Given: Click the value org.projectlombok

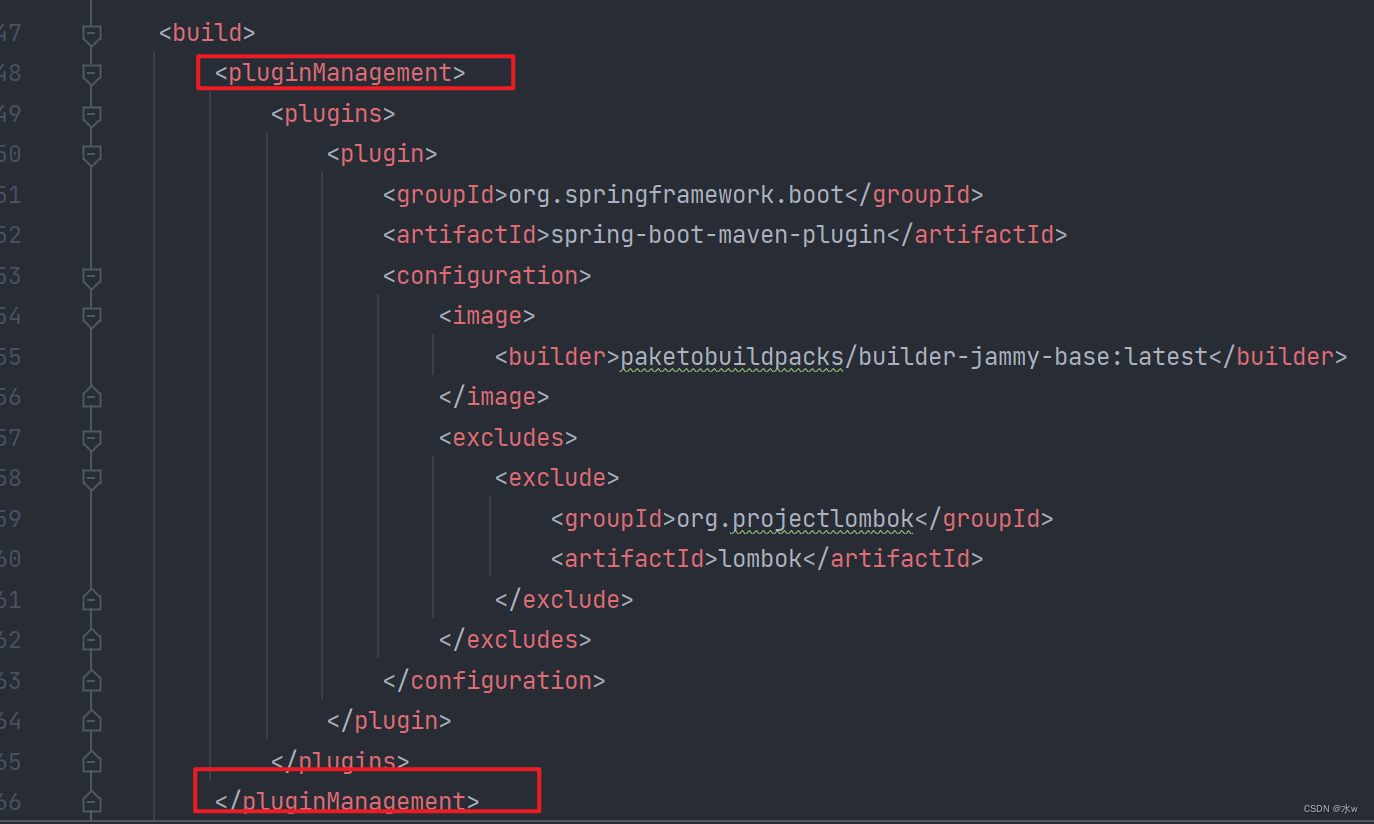Looking at the screenshot, I should [x=796, y=518].
